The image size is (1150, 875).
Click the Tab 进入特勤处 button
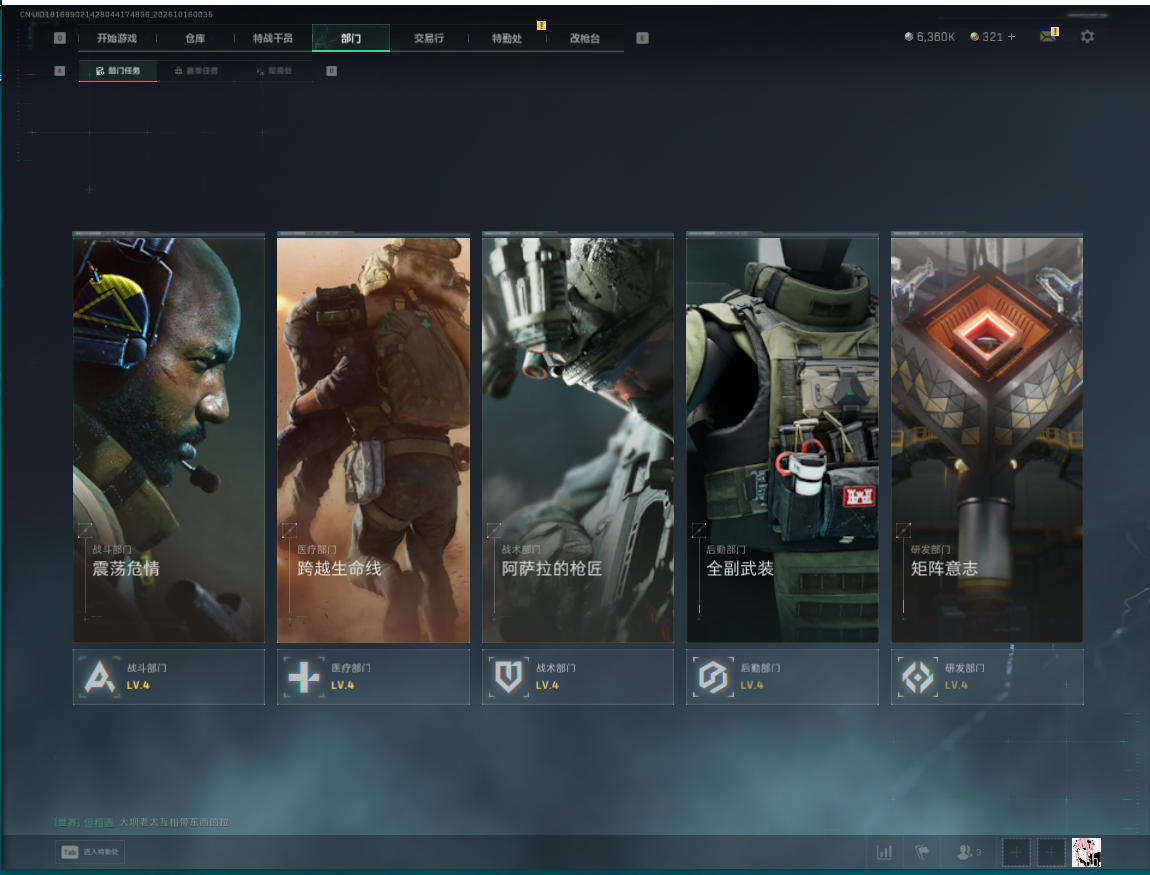point(90,852)
